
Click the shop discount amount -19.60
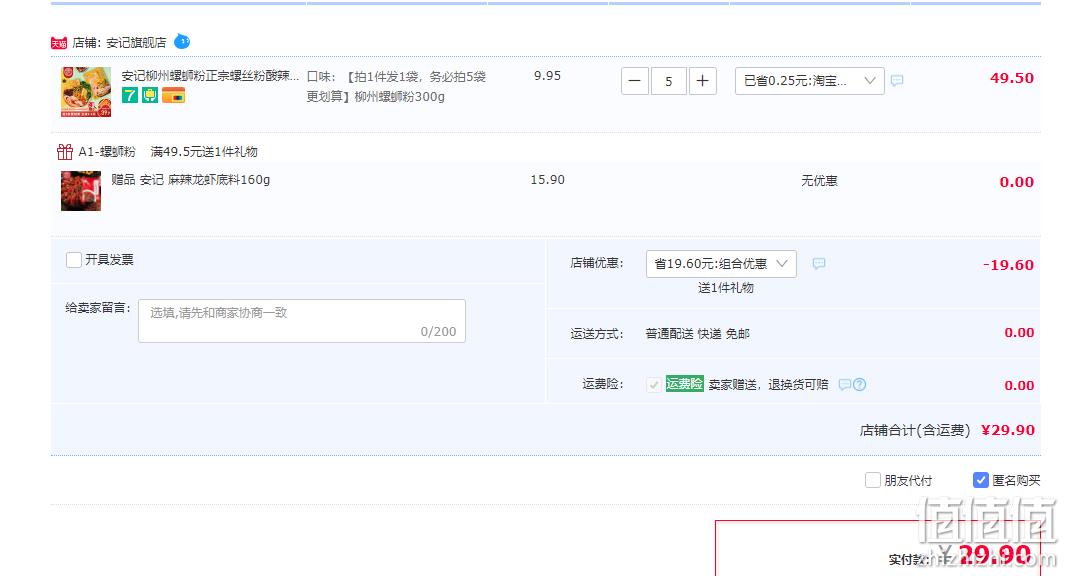(x=1008, y=265)
